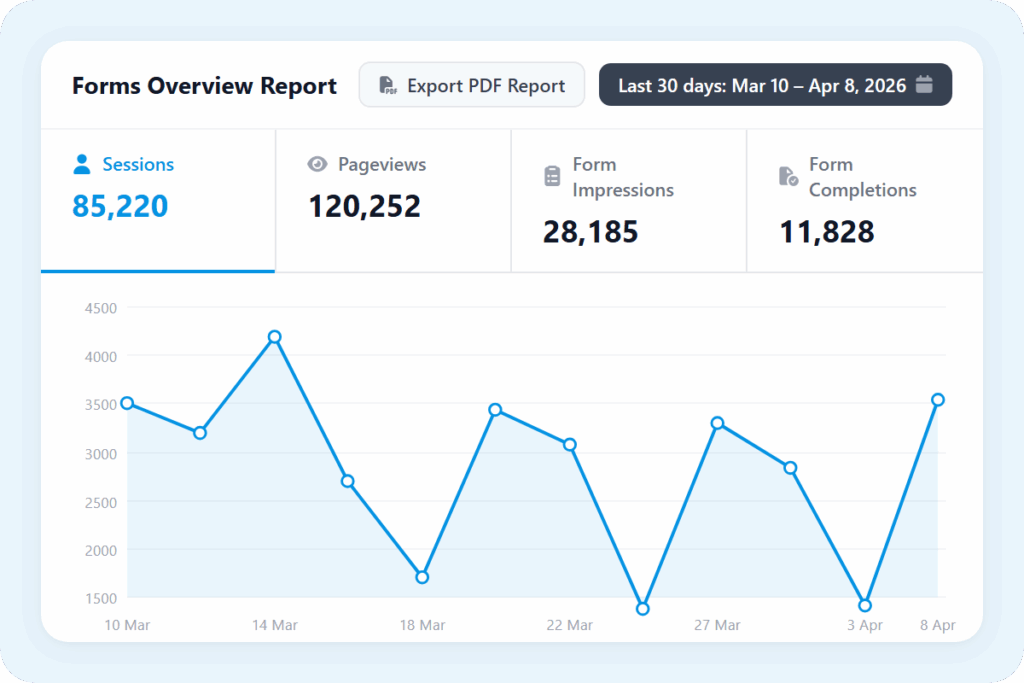The height and width of the screenshot is (683, 1024).
Task: Click the calendar icon in date range
Action: [x=924, y=85]
